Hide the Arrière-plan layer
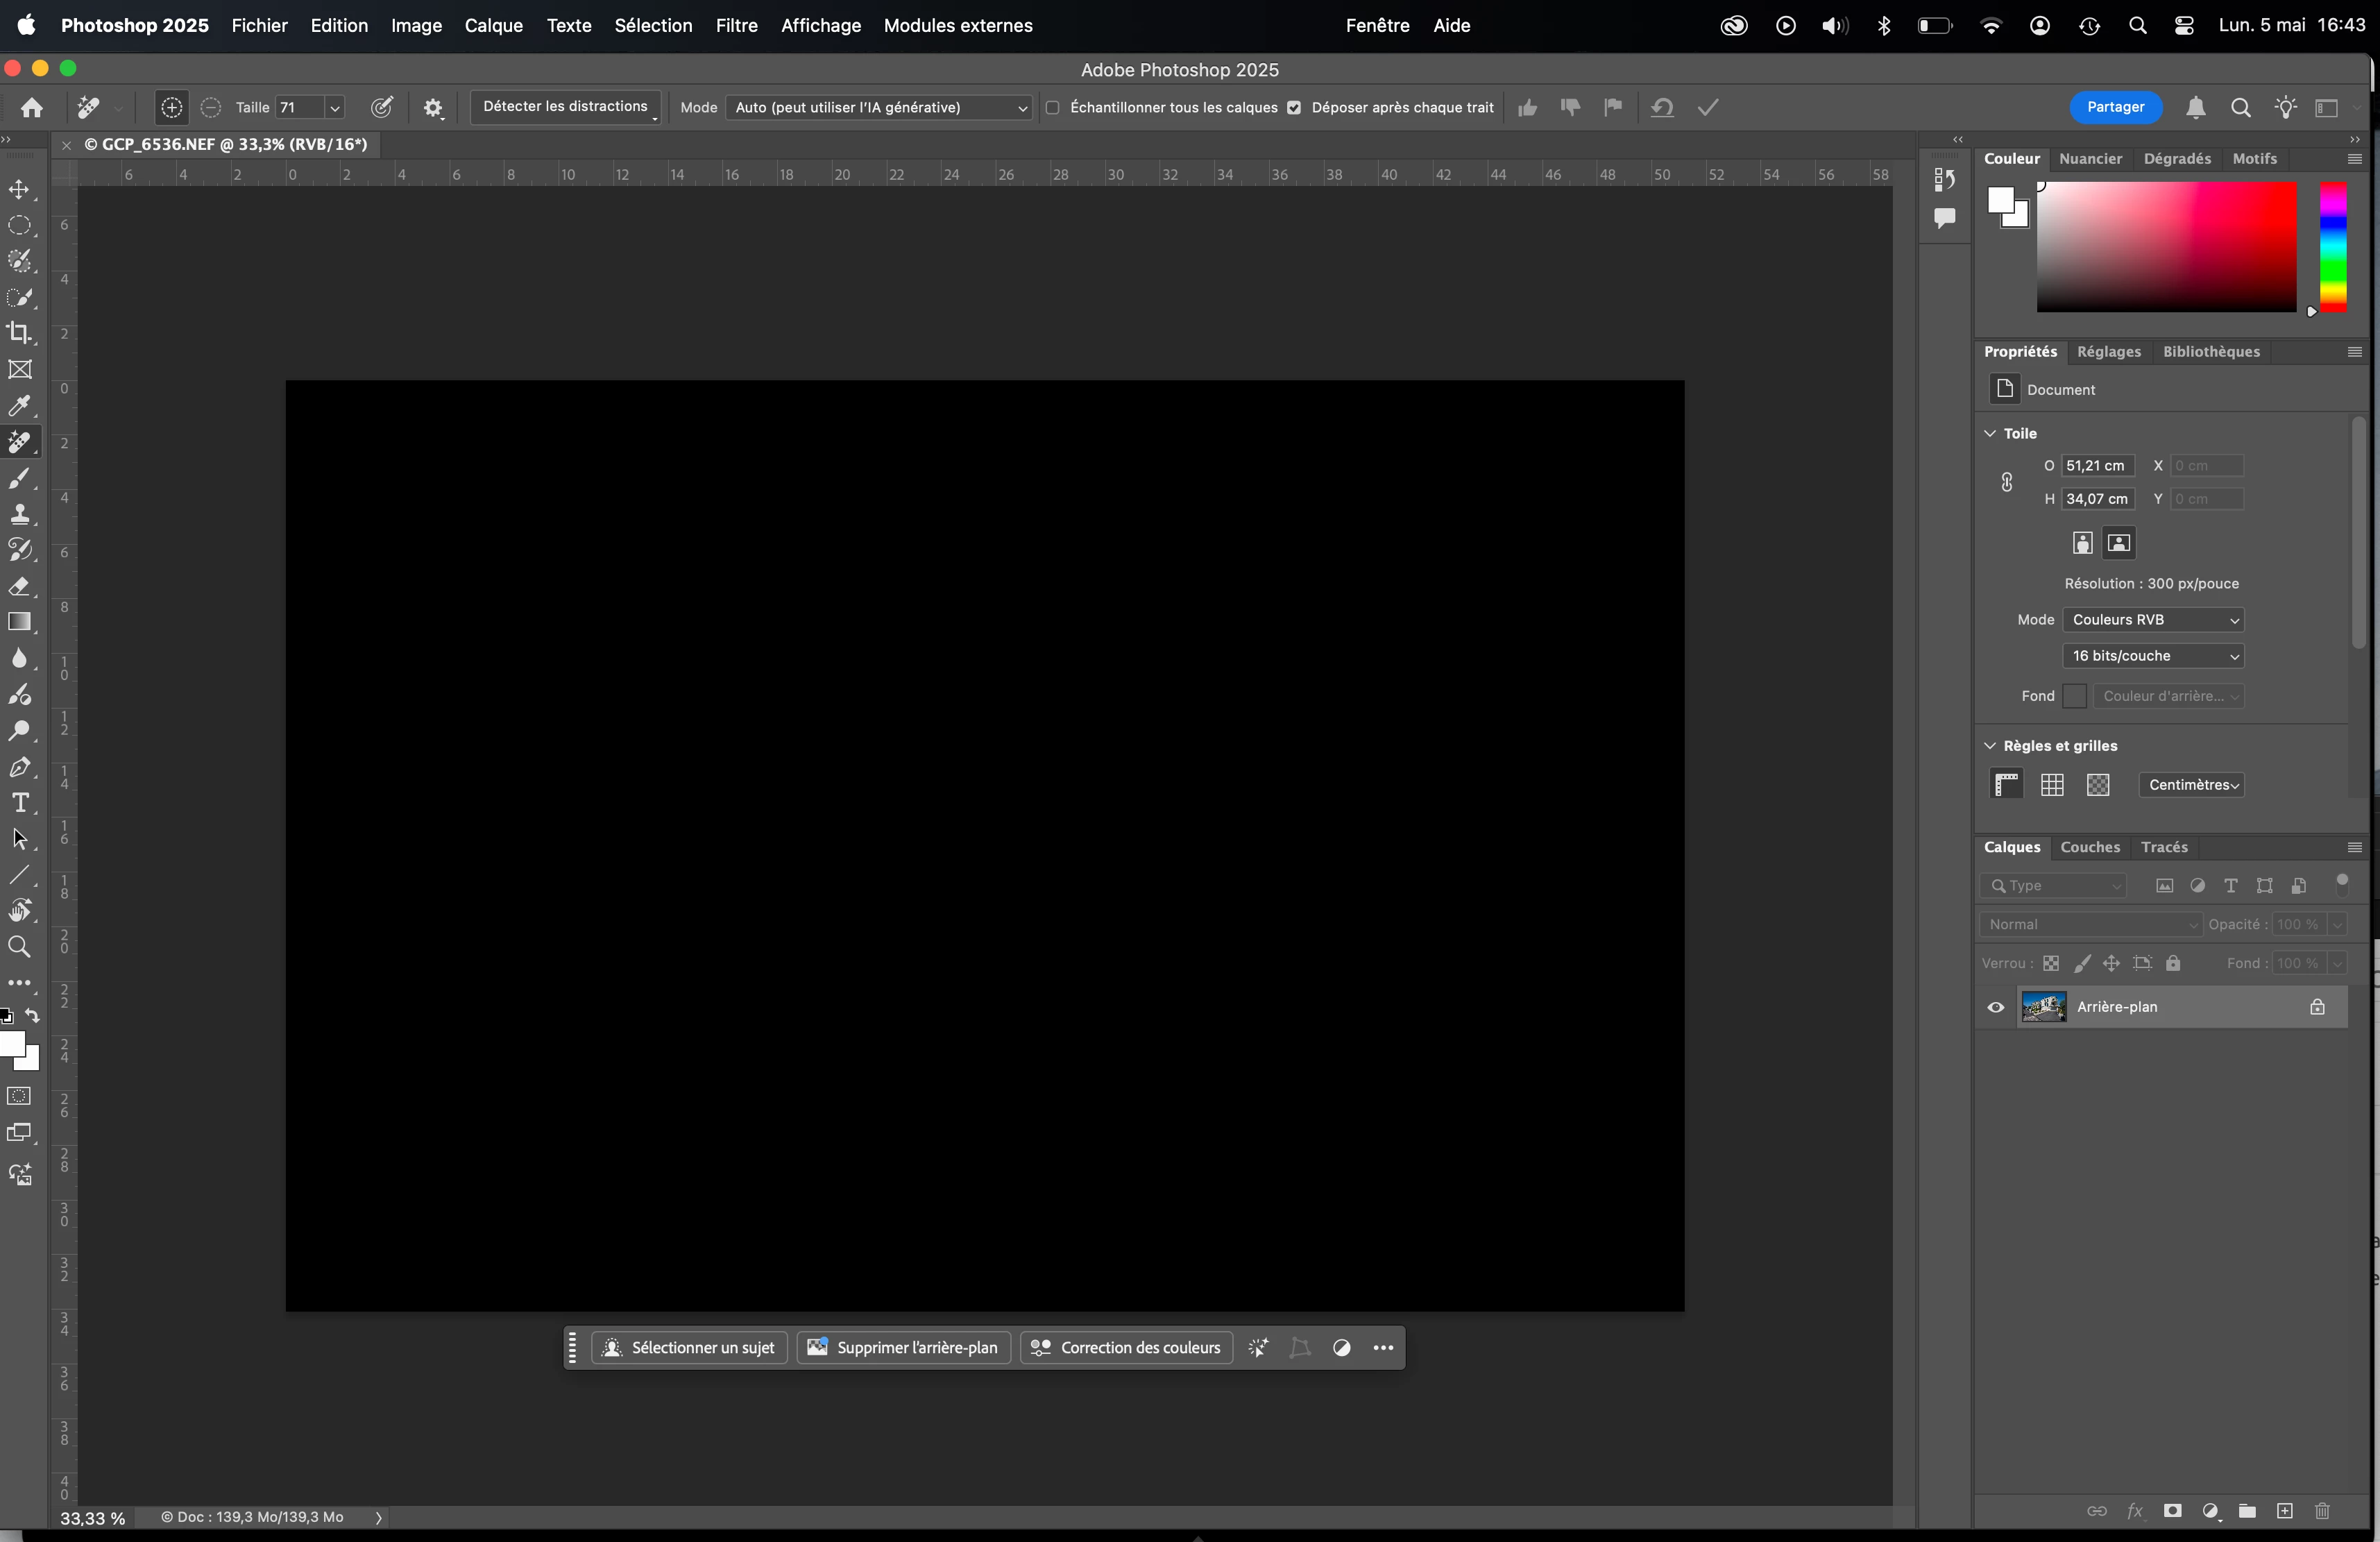Screen dimensions: 2380x1542 coord(1995,1008)
